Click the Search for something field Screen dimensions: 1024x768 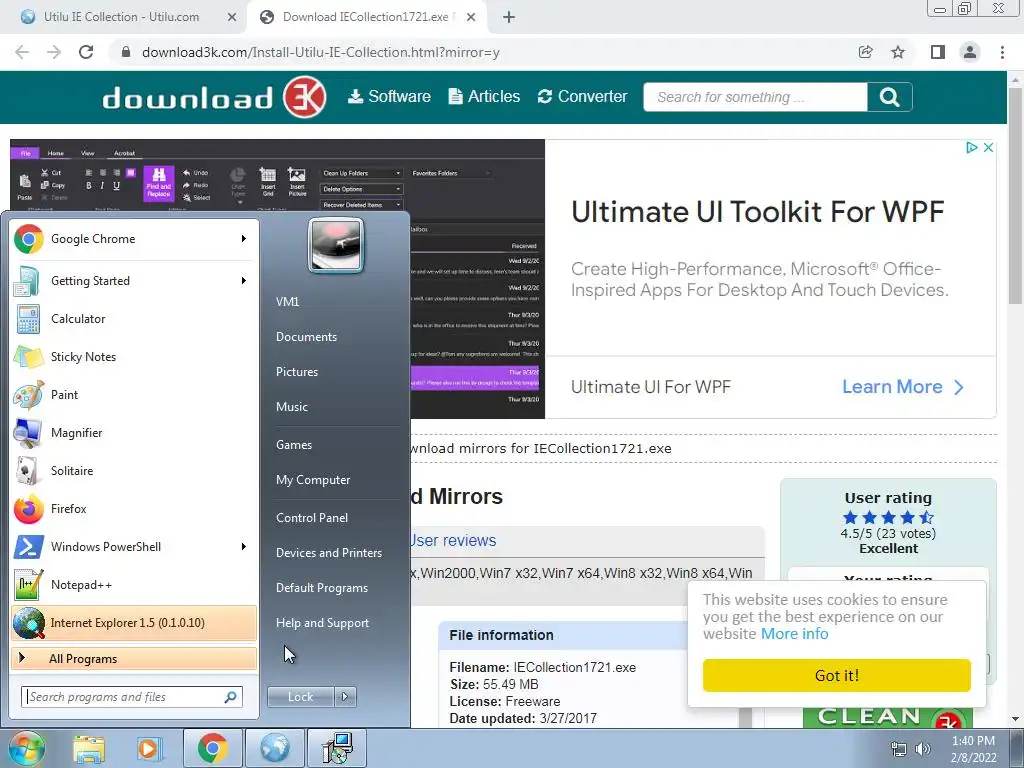coord(756,97)
